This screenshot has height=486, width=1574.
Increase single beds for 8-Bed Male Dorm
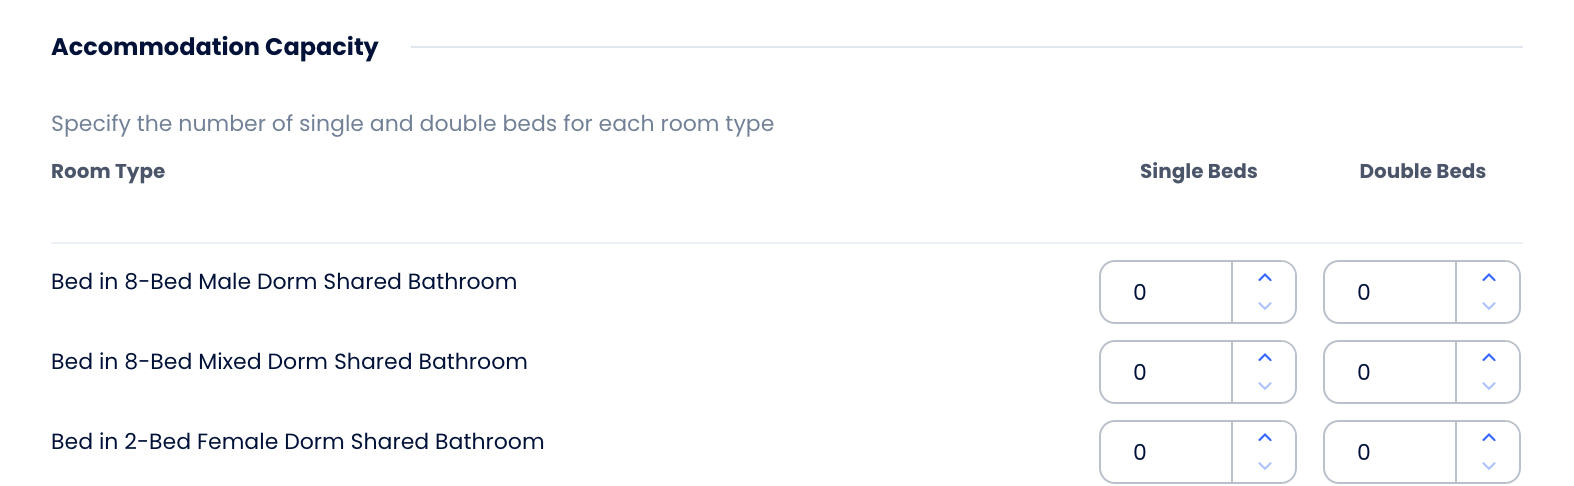point(1265,278)
